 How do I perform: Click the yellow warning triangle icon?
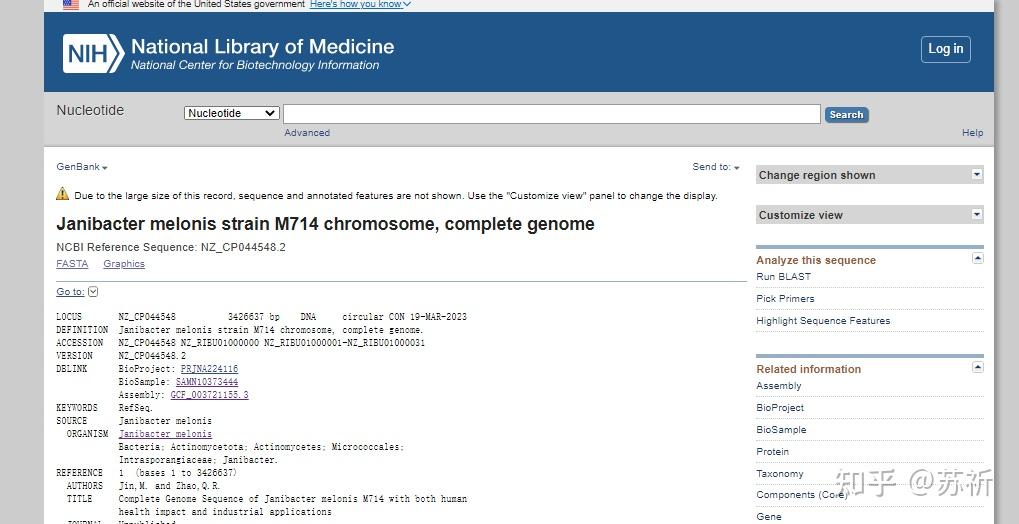click(x=63, y=195)
